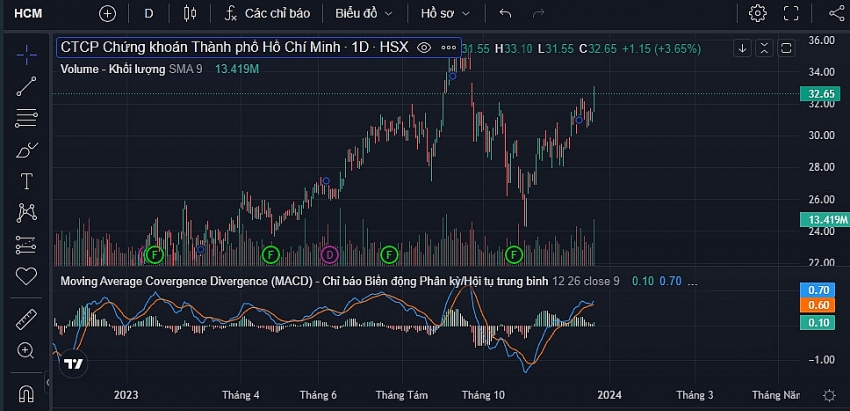
Task: Expand the Biểu đồ dropdown
Action: 363,14
